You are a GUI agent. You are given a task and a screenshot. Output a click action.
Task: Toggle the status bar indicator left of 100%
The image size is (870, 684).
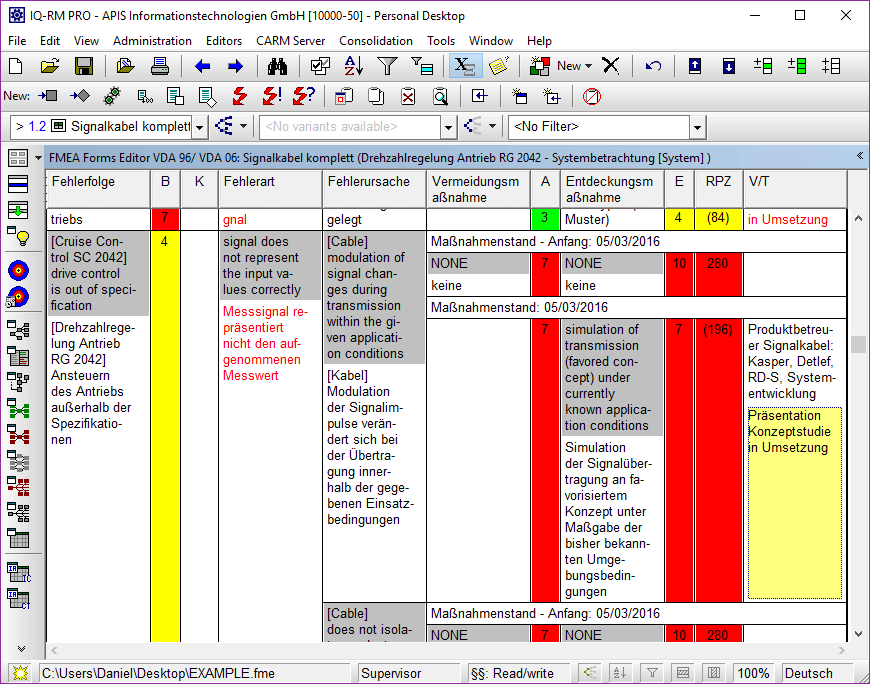point(714,673)
